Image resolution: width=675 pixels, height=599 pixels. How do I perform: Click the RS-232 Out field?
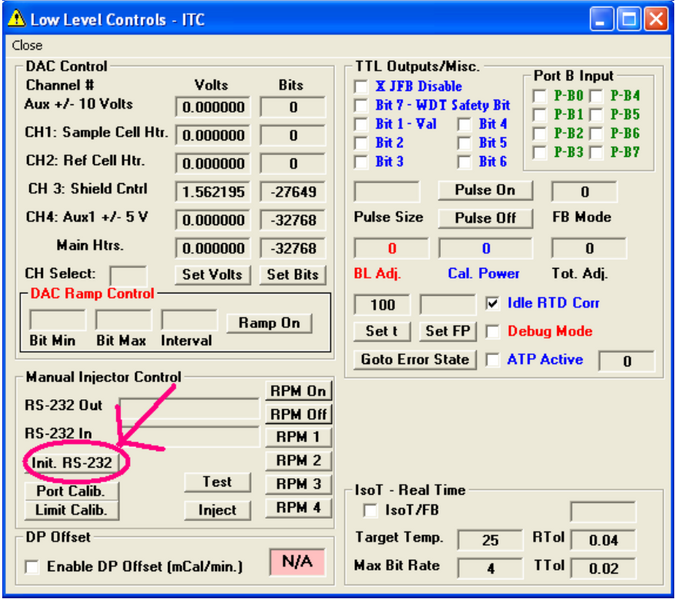pos(189,408)
